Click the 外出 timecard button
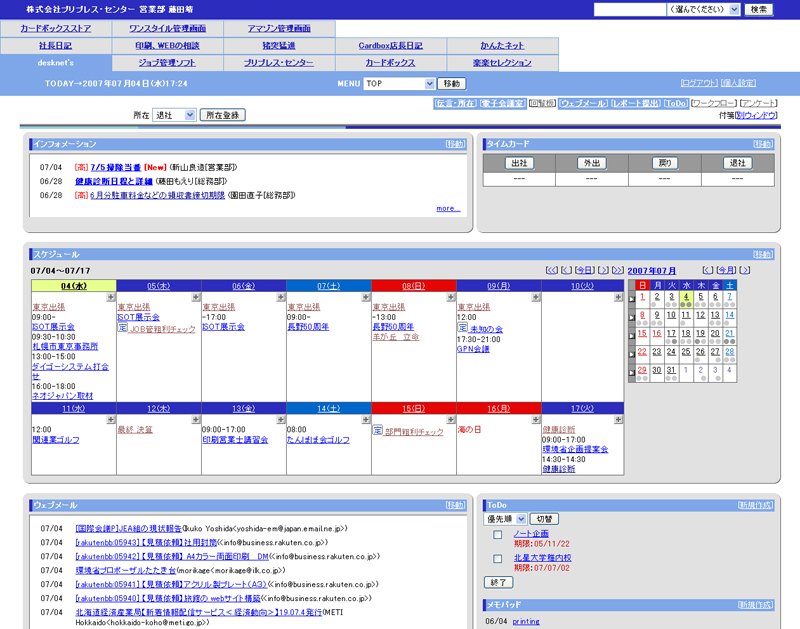800x629 pixels. [x=592, y=163]
